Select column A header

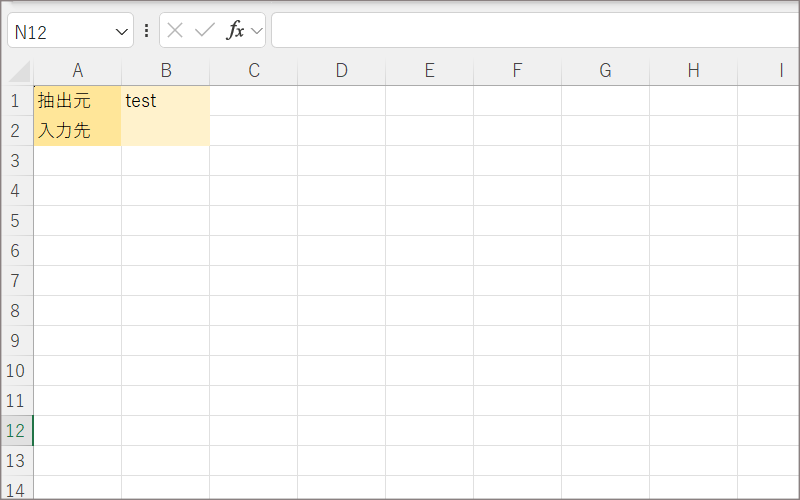coord(77,71)
